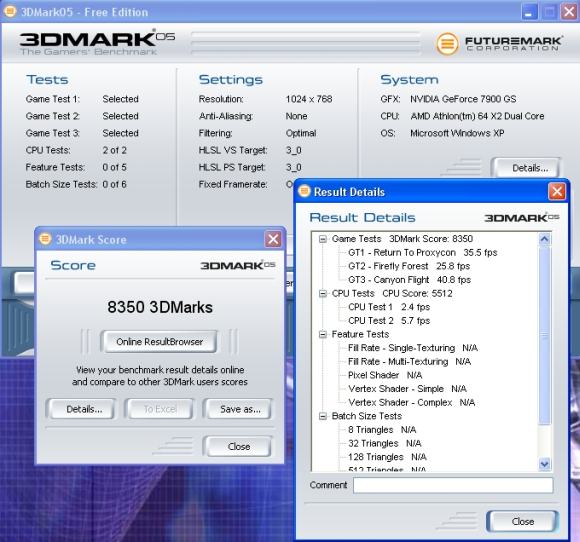Click the 3DMark Score title bar icon
The image size is (580, 542).
coord(45,239)
